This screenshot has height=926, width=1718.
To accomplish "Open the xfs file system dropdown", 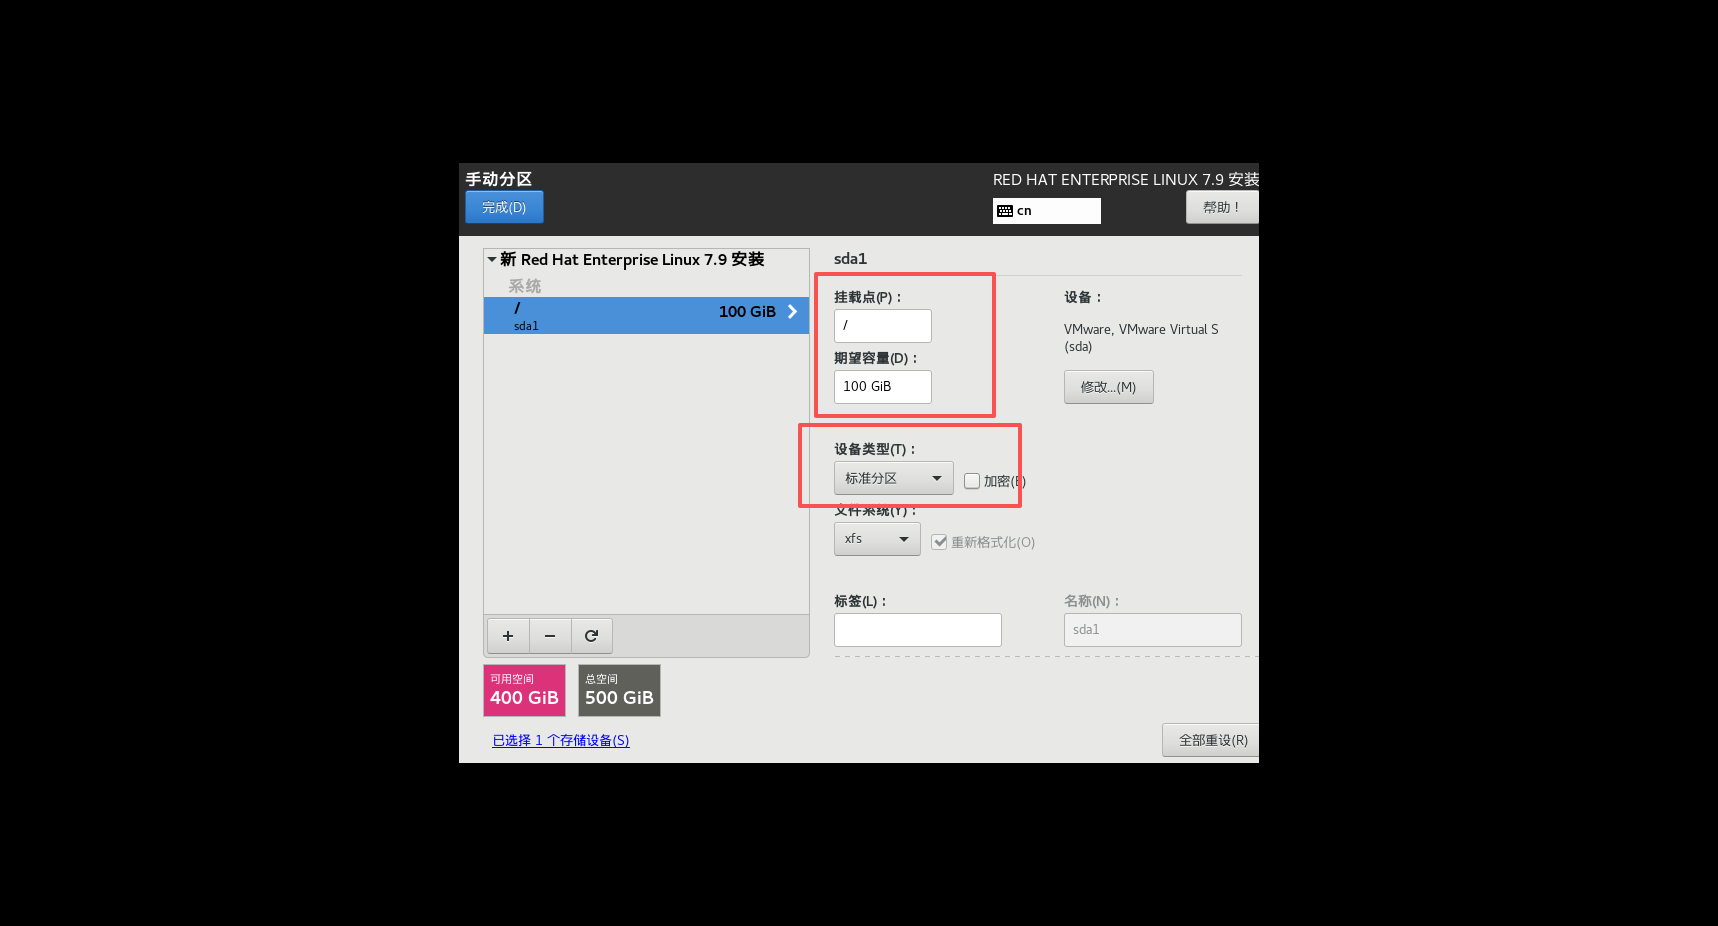I will [877, 539].
